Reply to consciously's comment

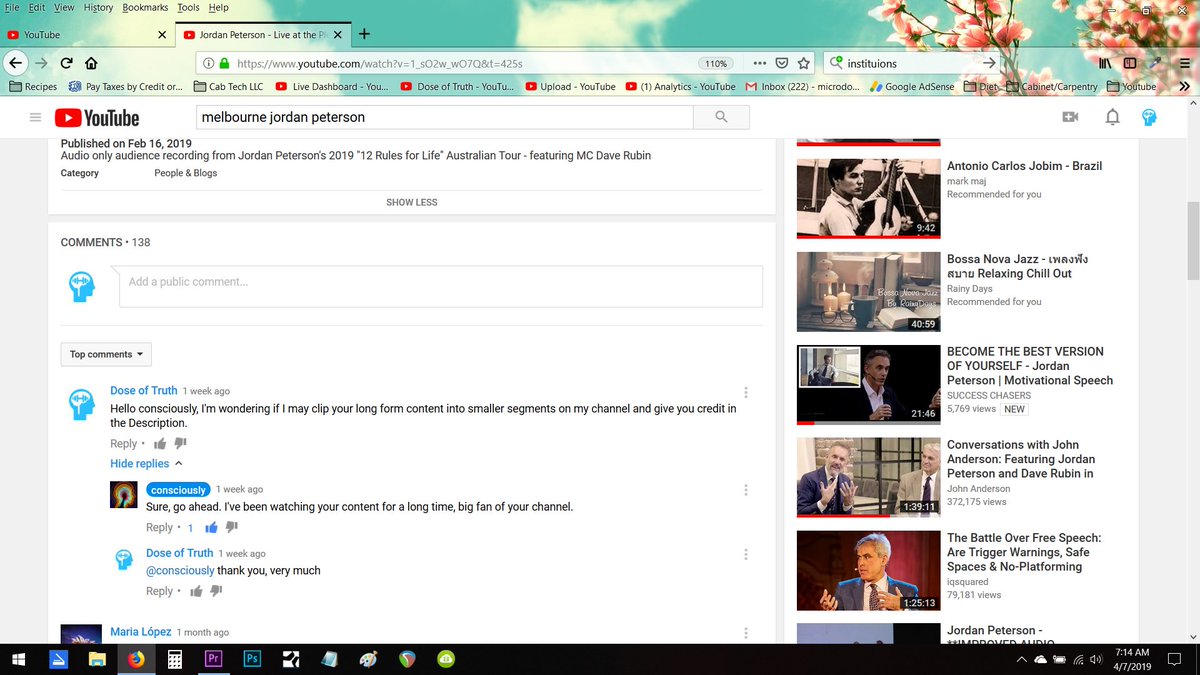coord(159,528)
